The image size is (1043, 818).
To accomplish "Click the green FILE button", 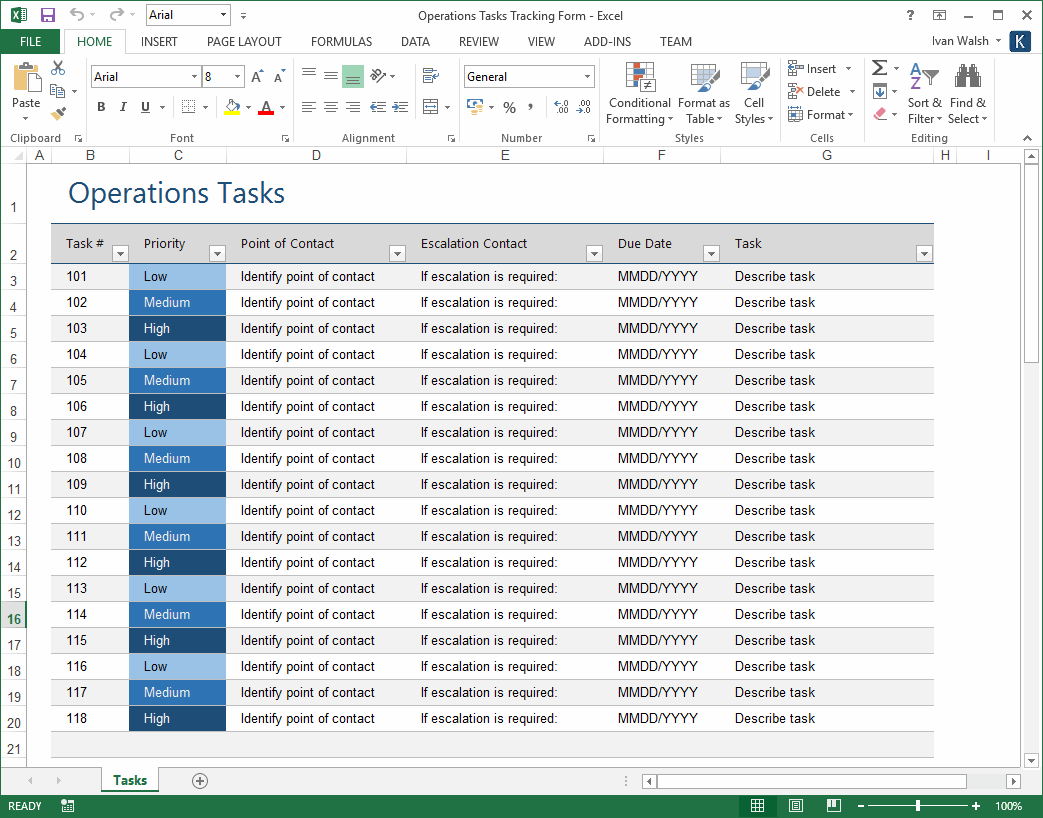I will click(30, 42).
